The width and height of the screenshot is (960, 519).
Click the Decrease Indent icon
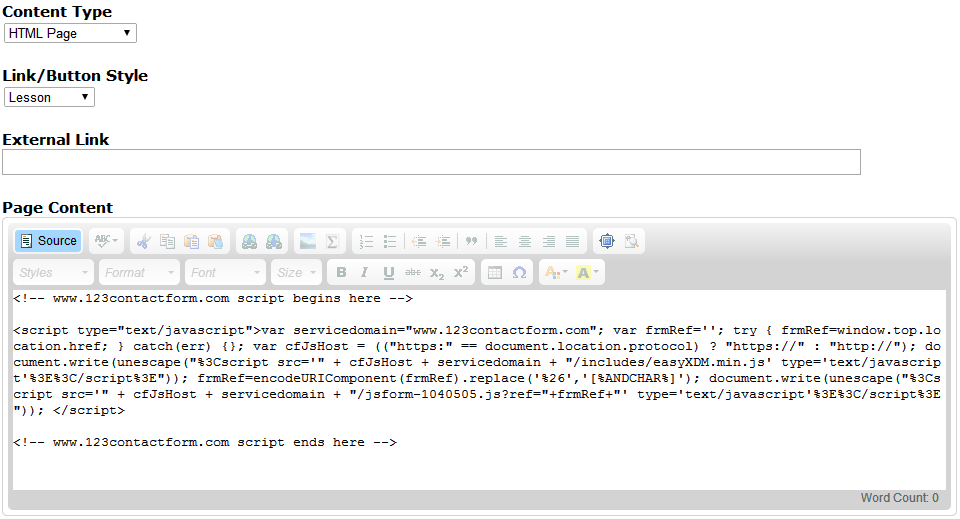pyautogui.click(x=419, y=241)
